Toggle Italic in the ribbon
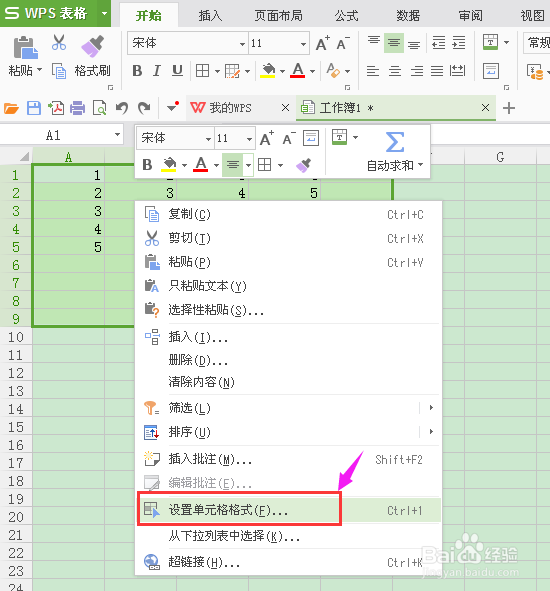The height and width of the screenshot is (591, 550). pyautogui.click(x=157, y=71)
